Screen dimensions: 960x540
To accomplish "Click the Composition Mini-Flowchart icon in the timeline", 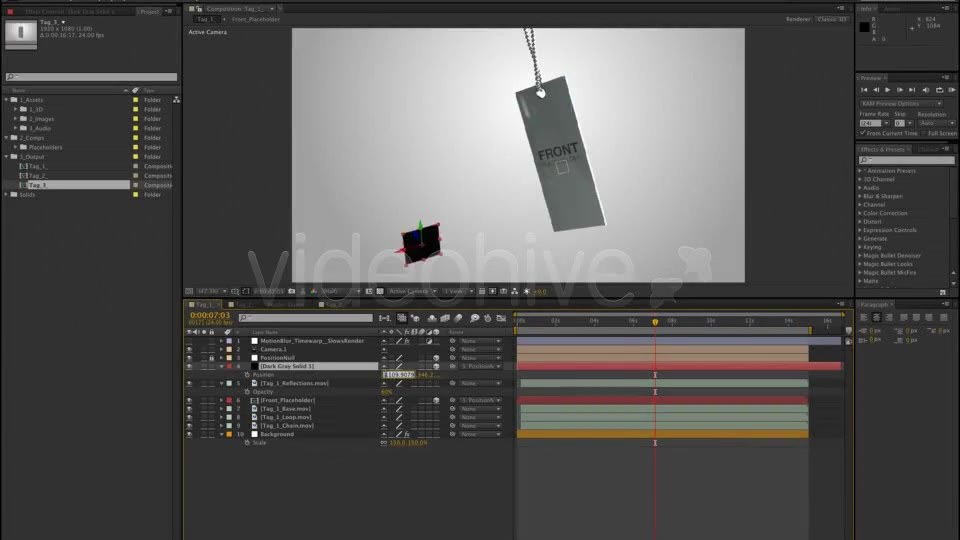I will [384, 318].
